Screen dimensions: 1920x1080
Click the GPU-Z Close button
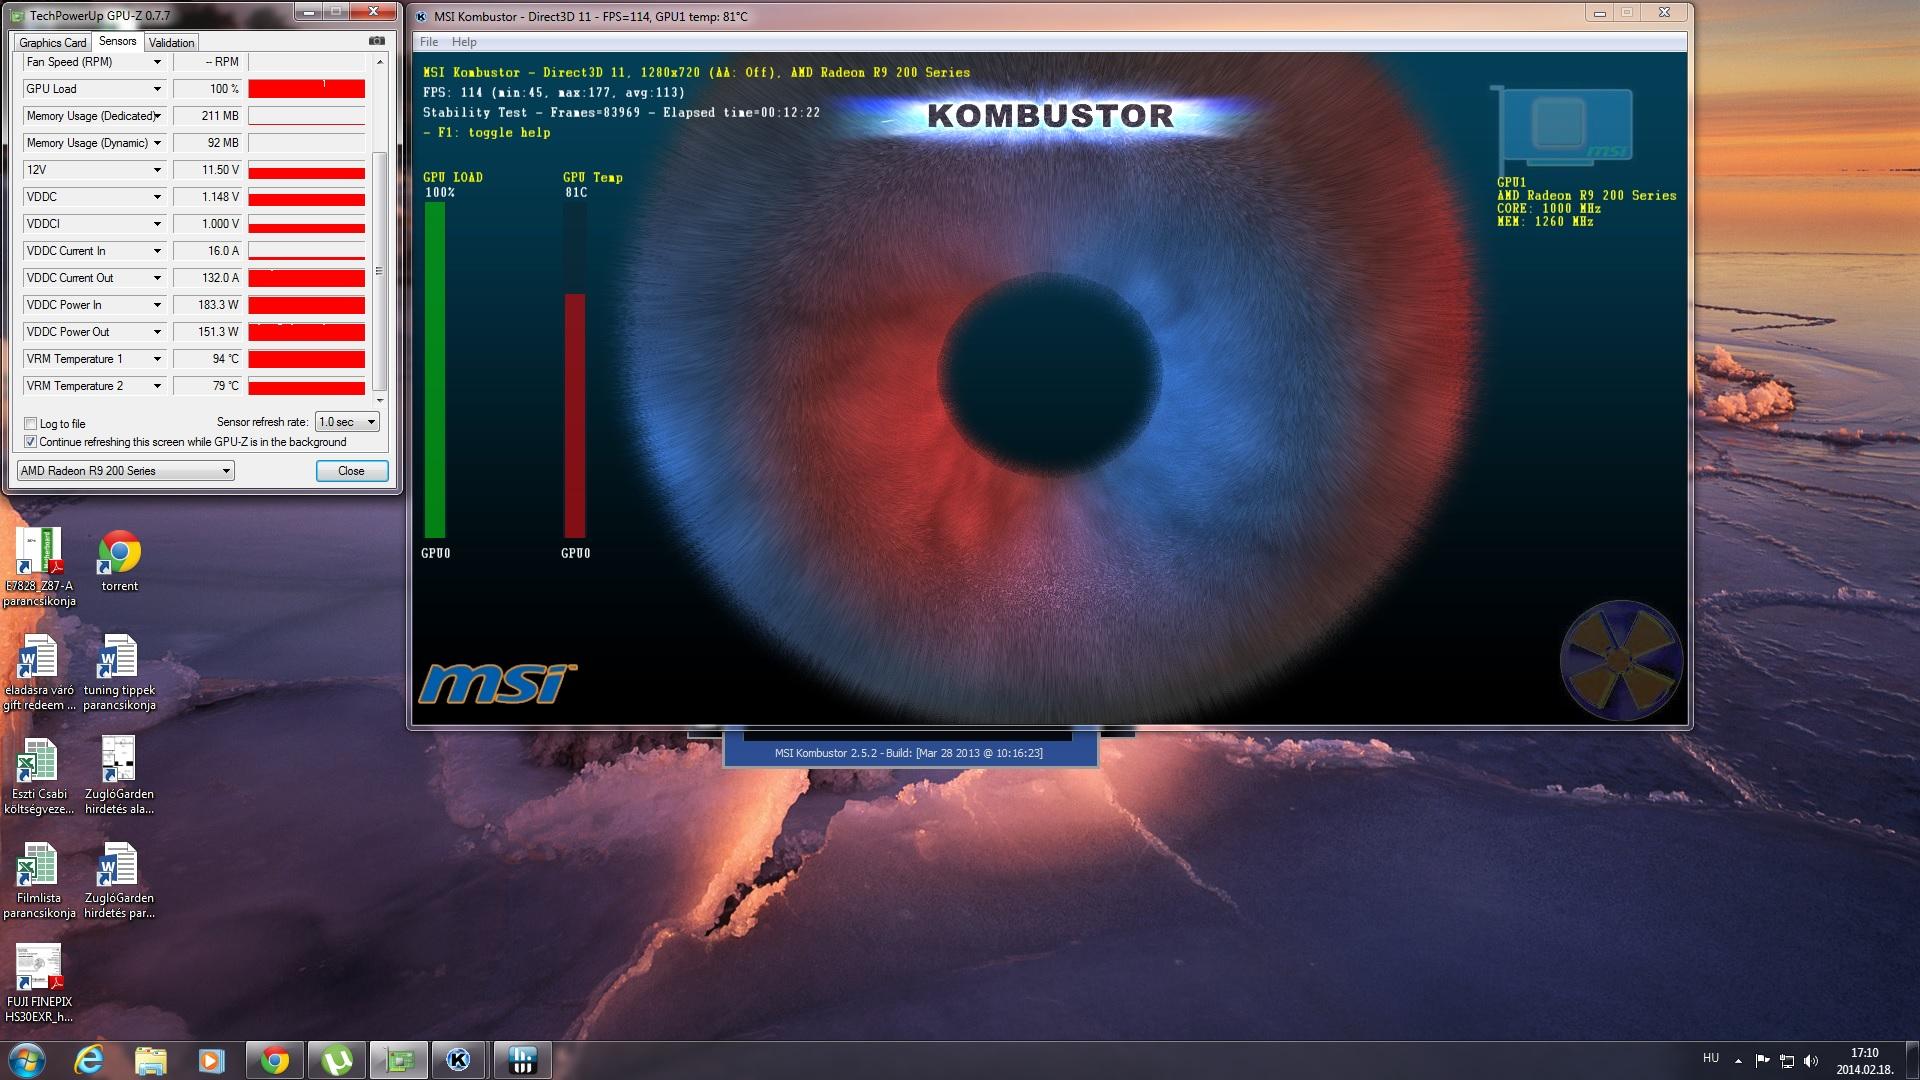click(x=351, y=471)
